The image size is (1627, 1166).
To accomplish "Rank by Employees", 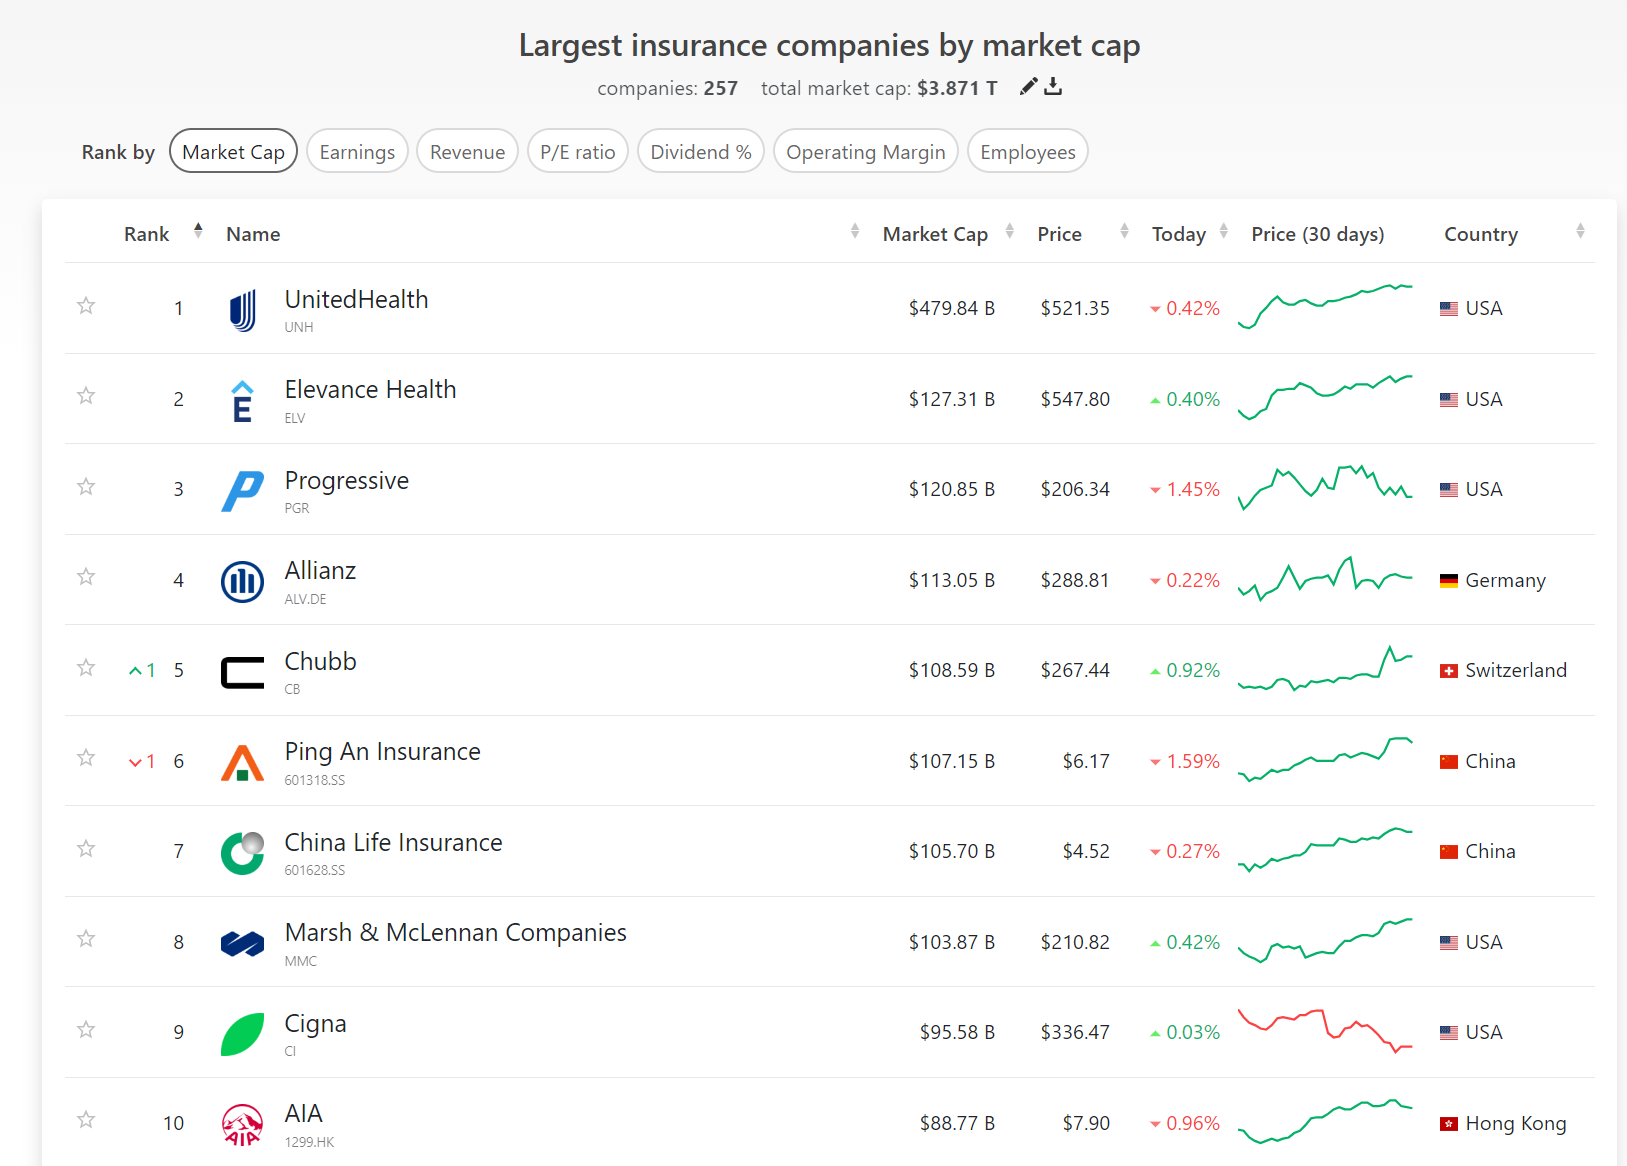I will (1027, 151).
